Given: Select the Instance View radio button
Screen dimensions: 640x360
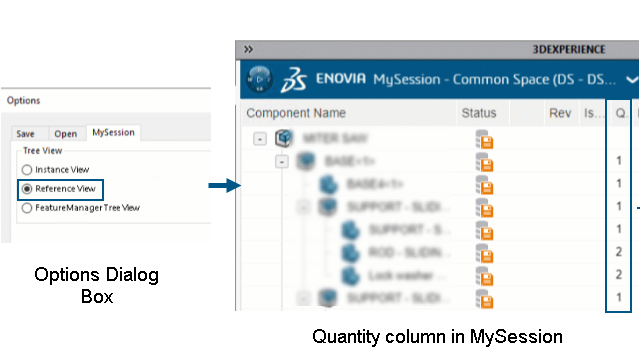Looking at the screenshot, I should click(27, 169).
